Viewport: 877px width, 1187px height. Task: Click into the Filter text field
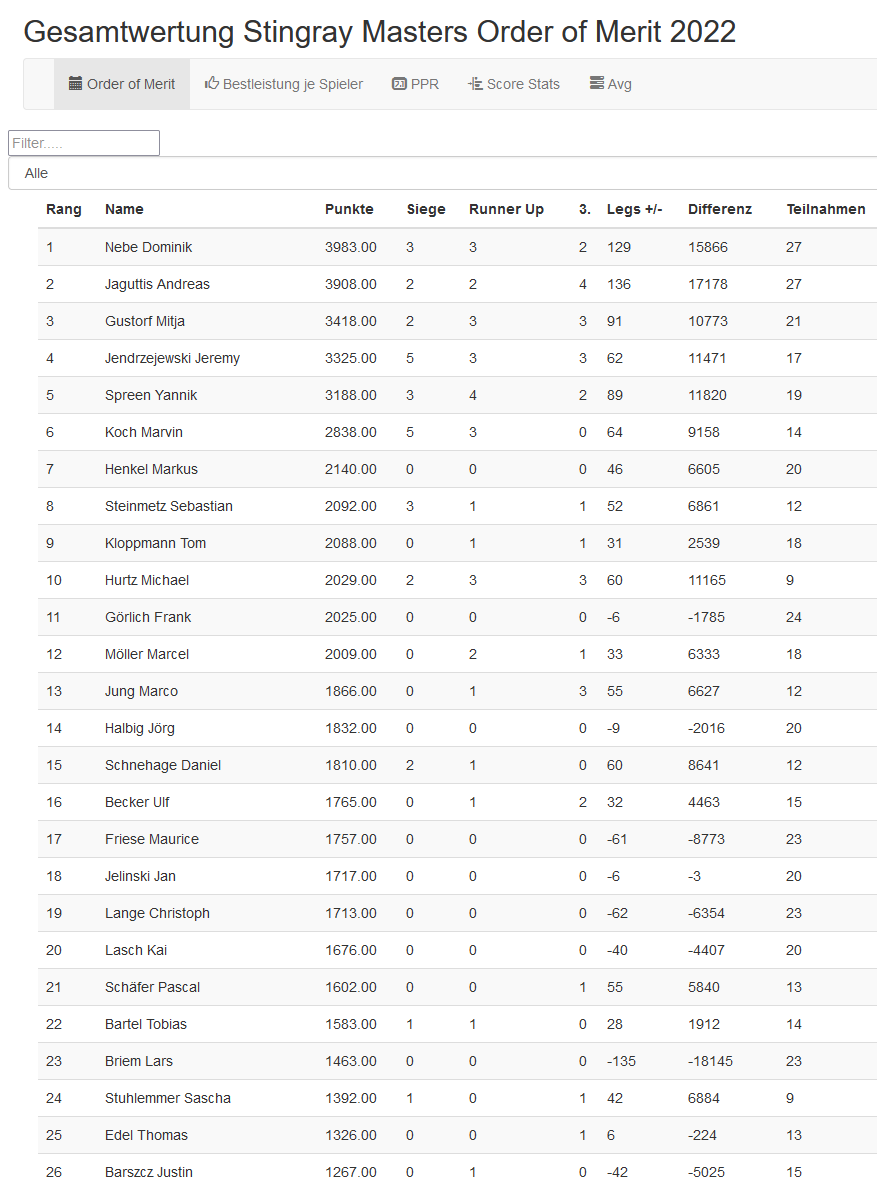tap(84, 143)
